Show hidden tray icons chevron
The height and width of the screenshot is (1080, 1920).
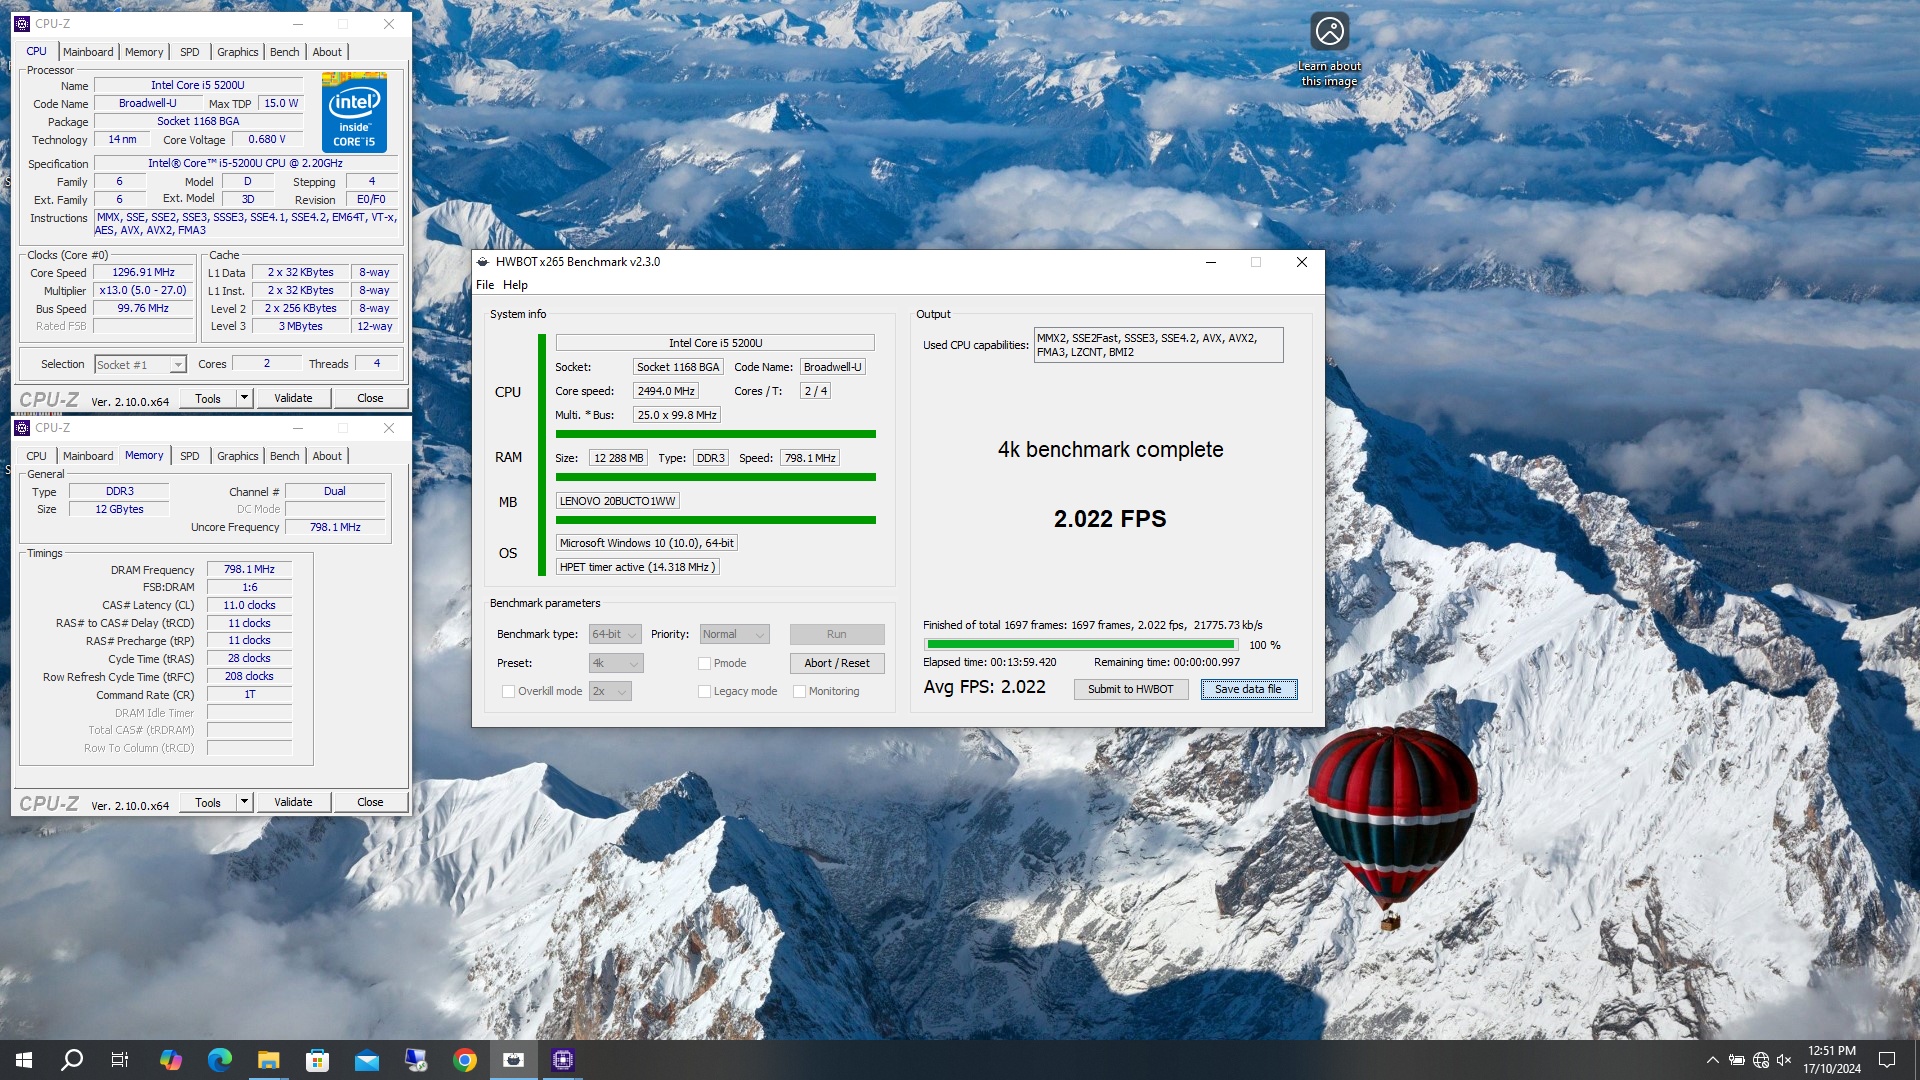click(x=1712, y=1060)
